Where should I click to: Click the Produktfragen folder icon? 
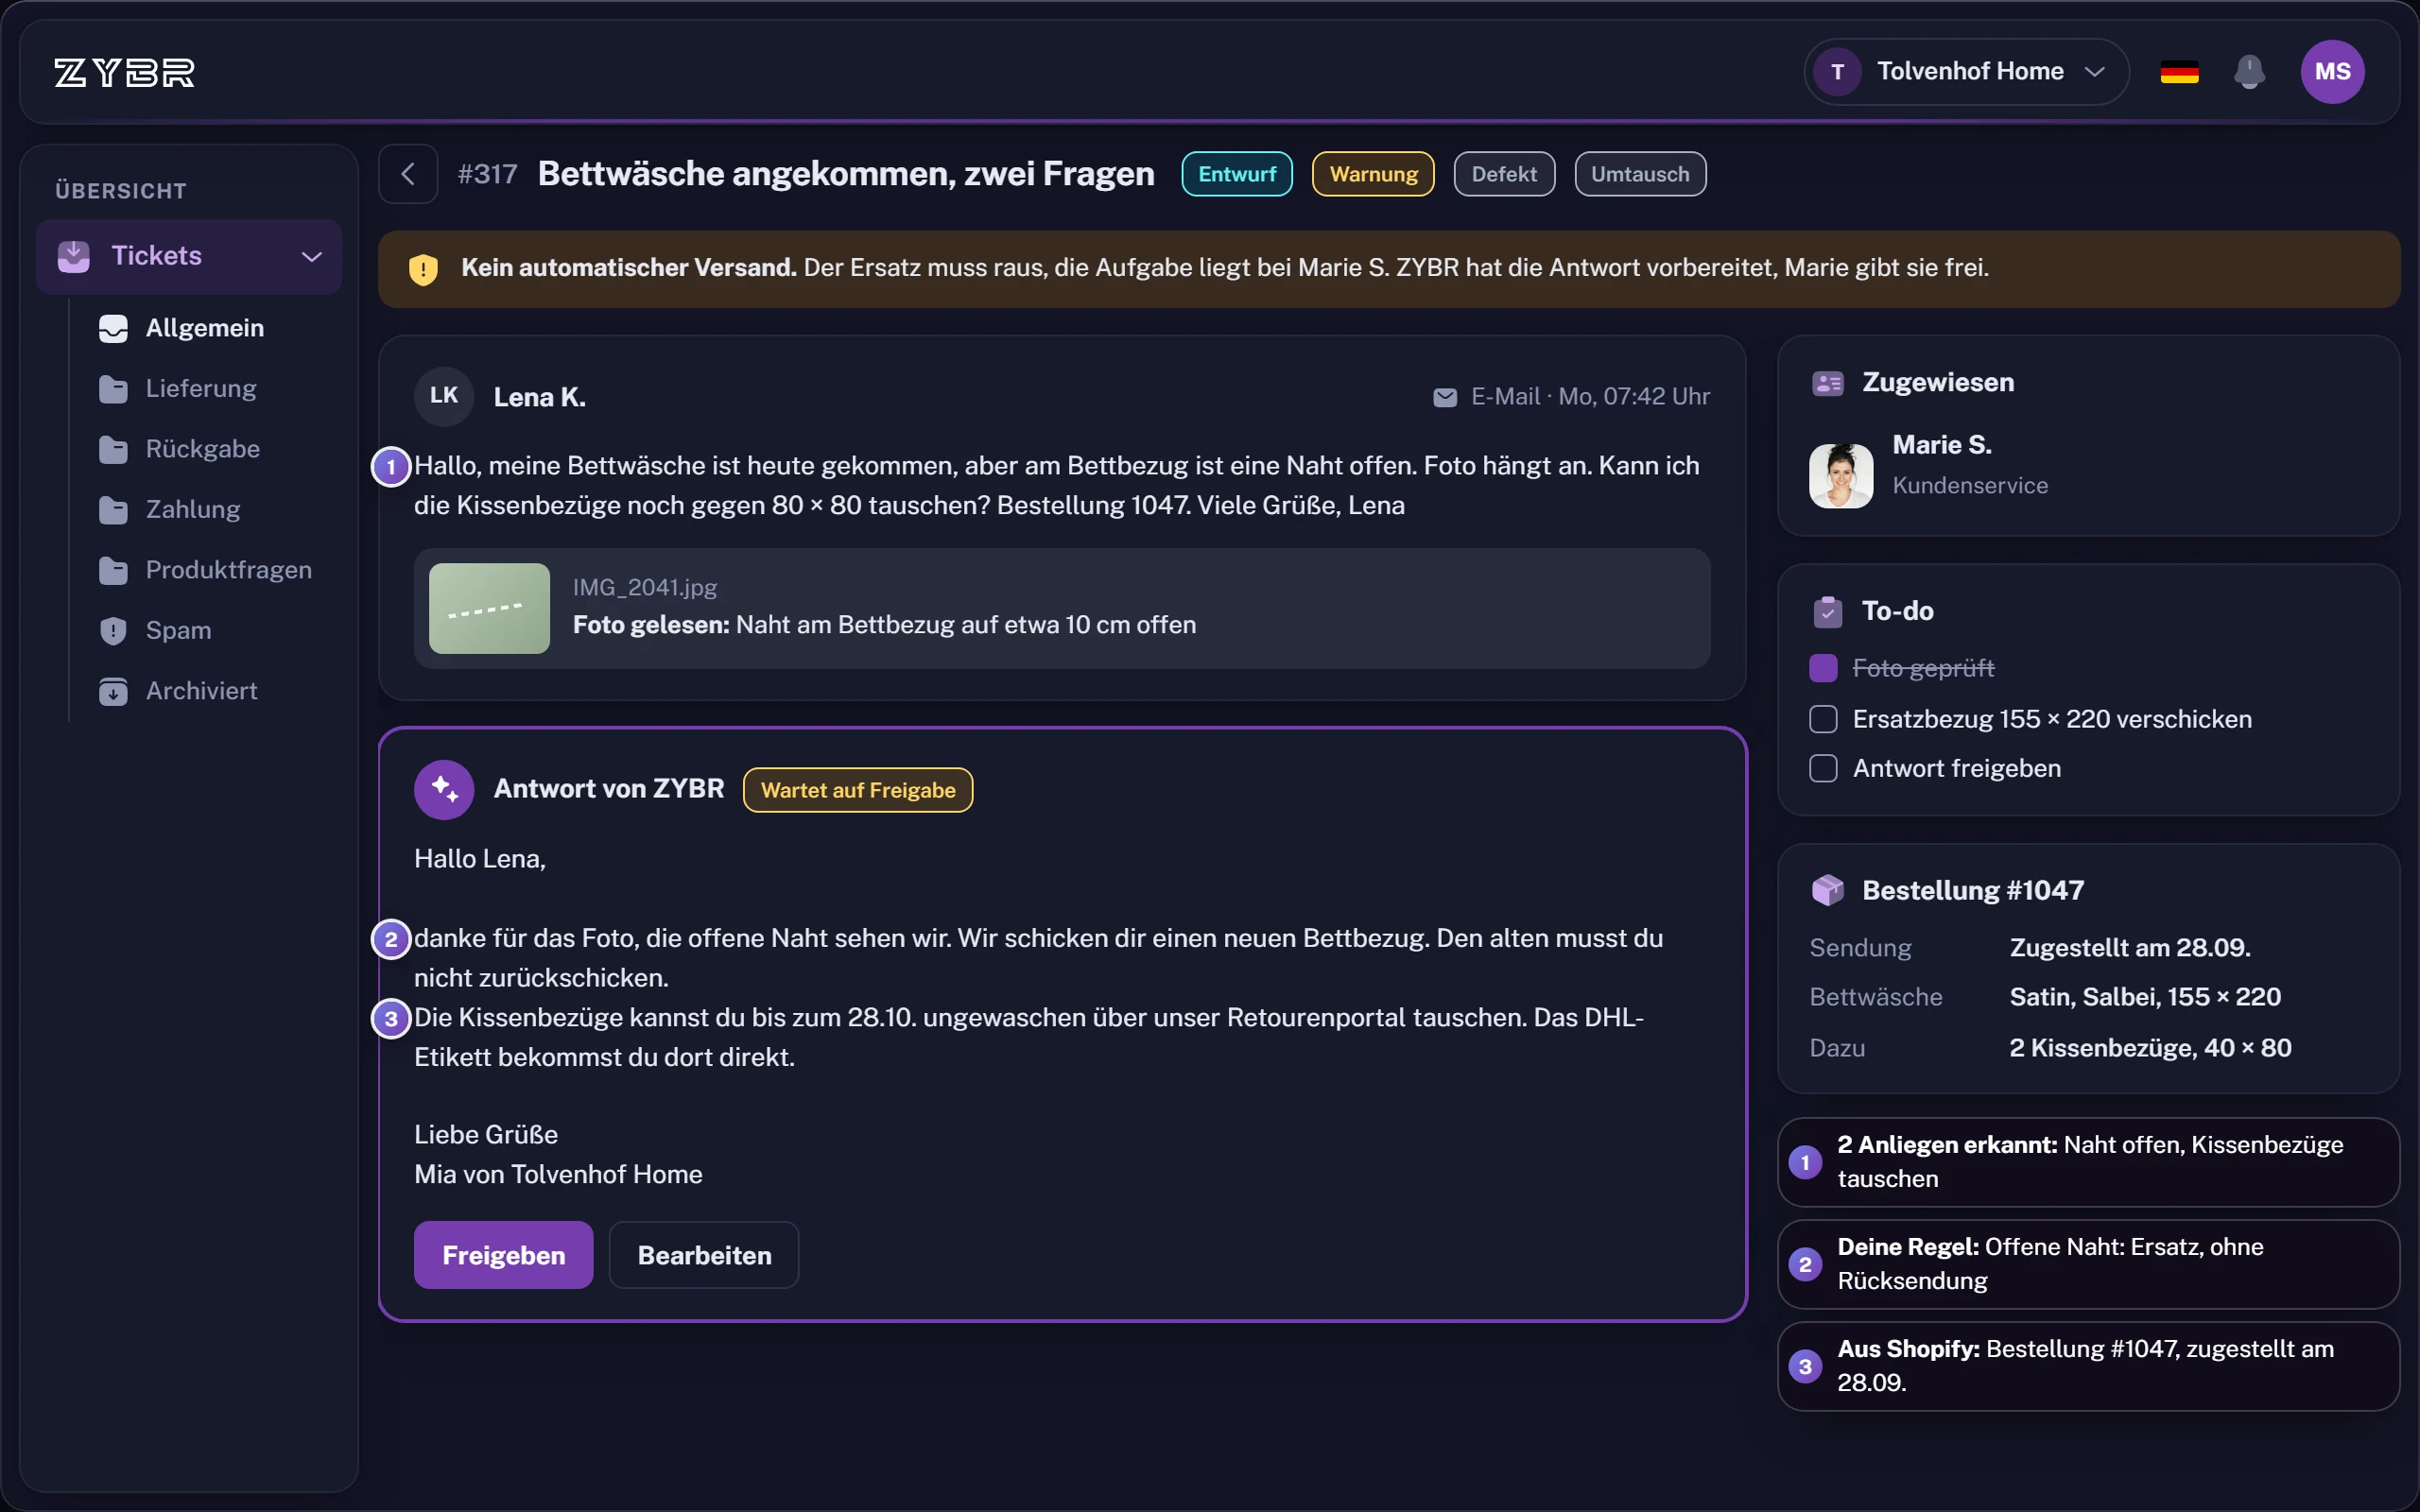pyautogui.click(x=113, y=570)
